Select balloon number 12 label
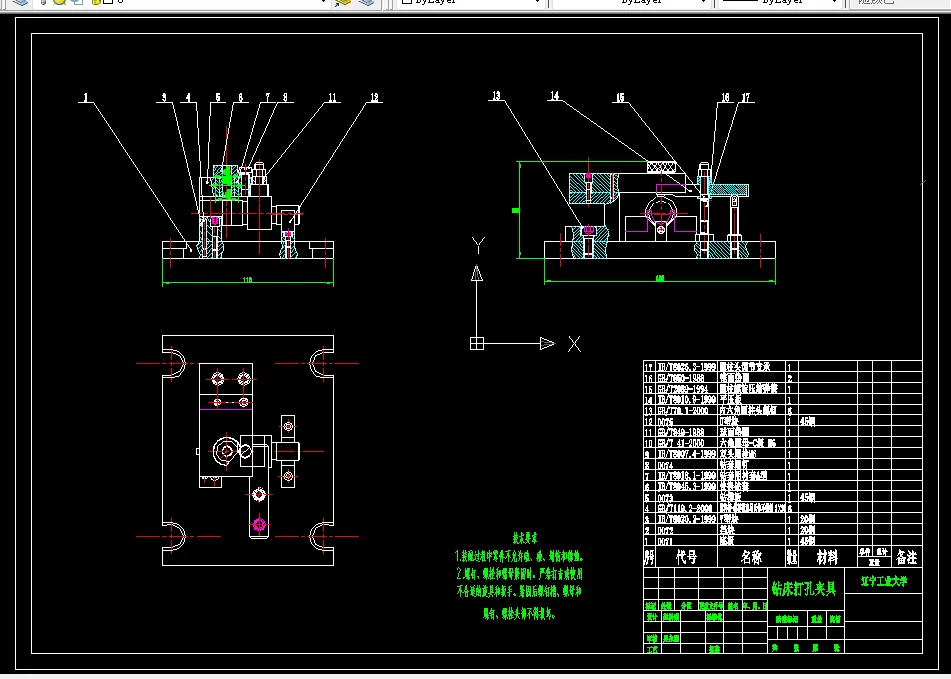Screen dimensions: 951x679 point(374,97)
